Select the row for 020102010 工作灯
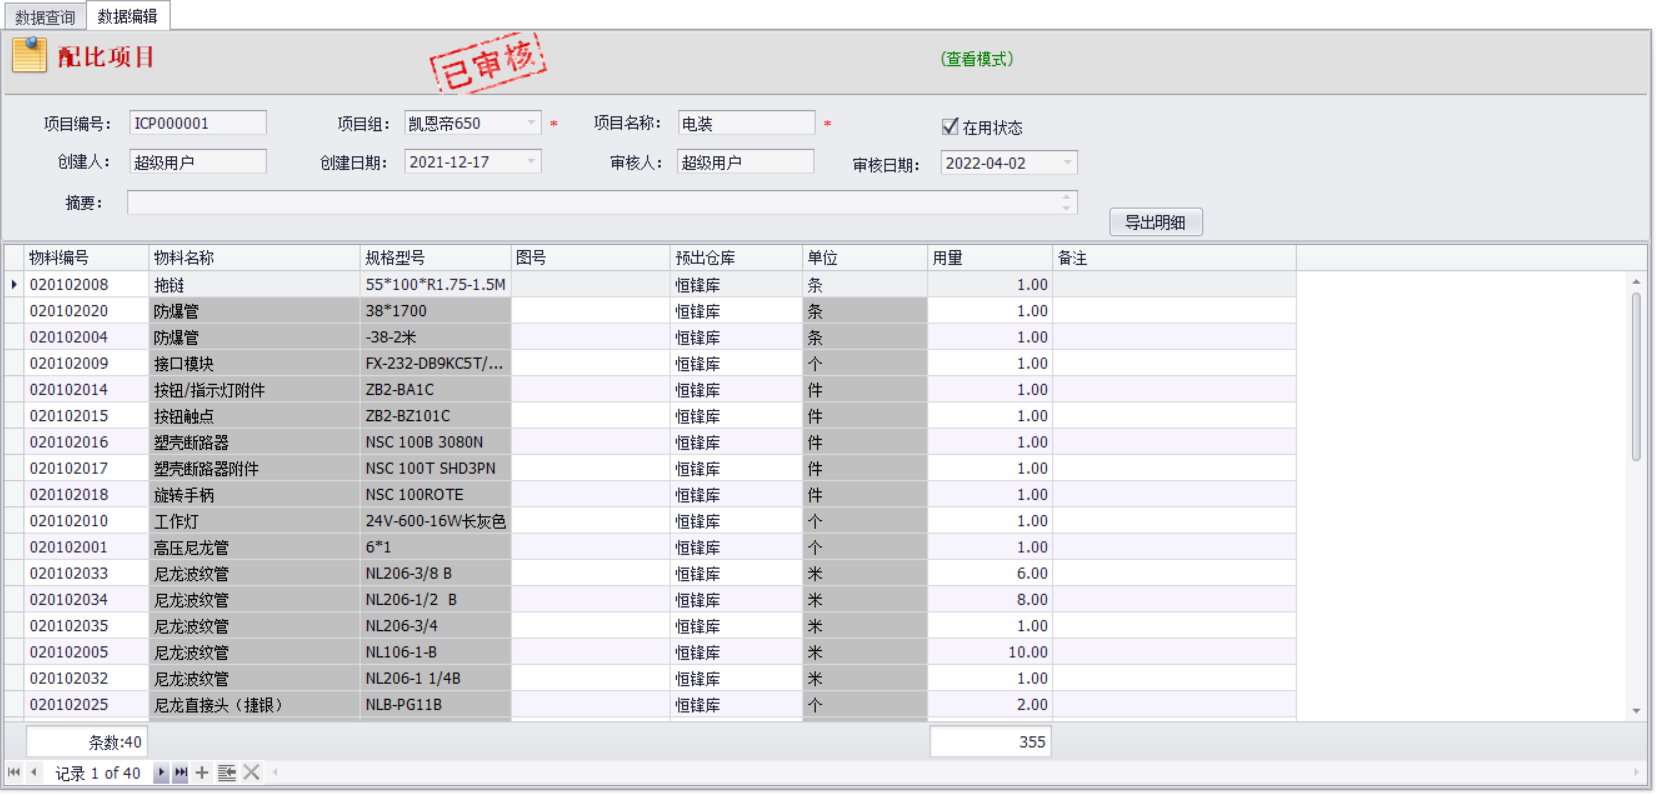 pyautogui.click(x=68, y=521)
